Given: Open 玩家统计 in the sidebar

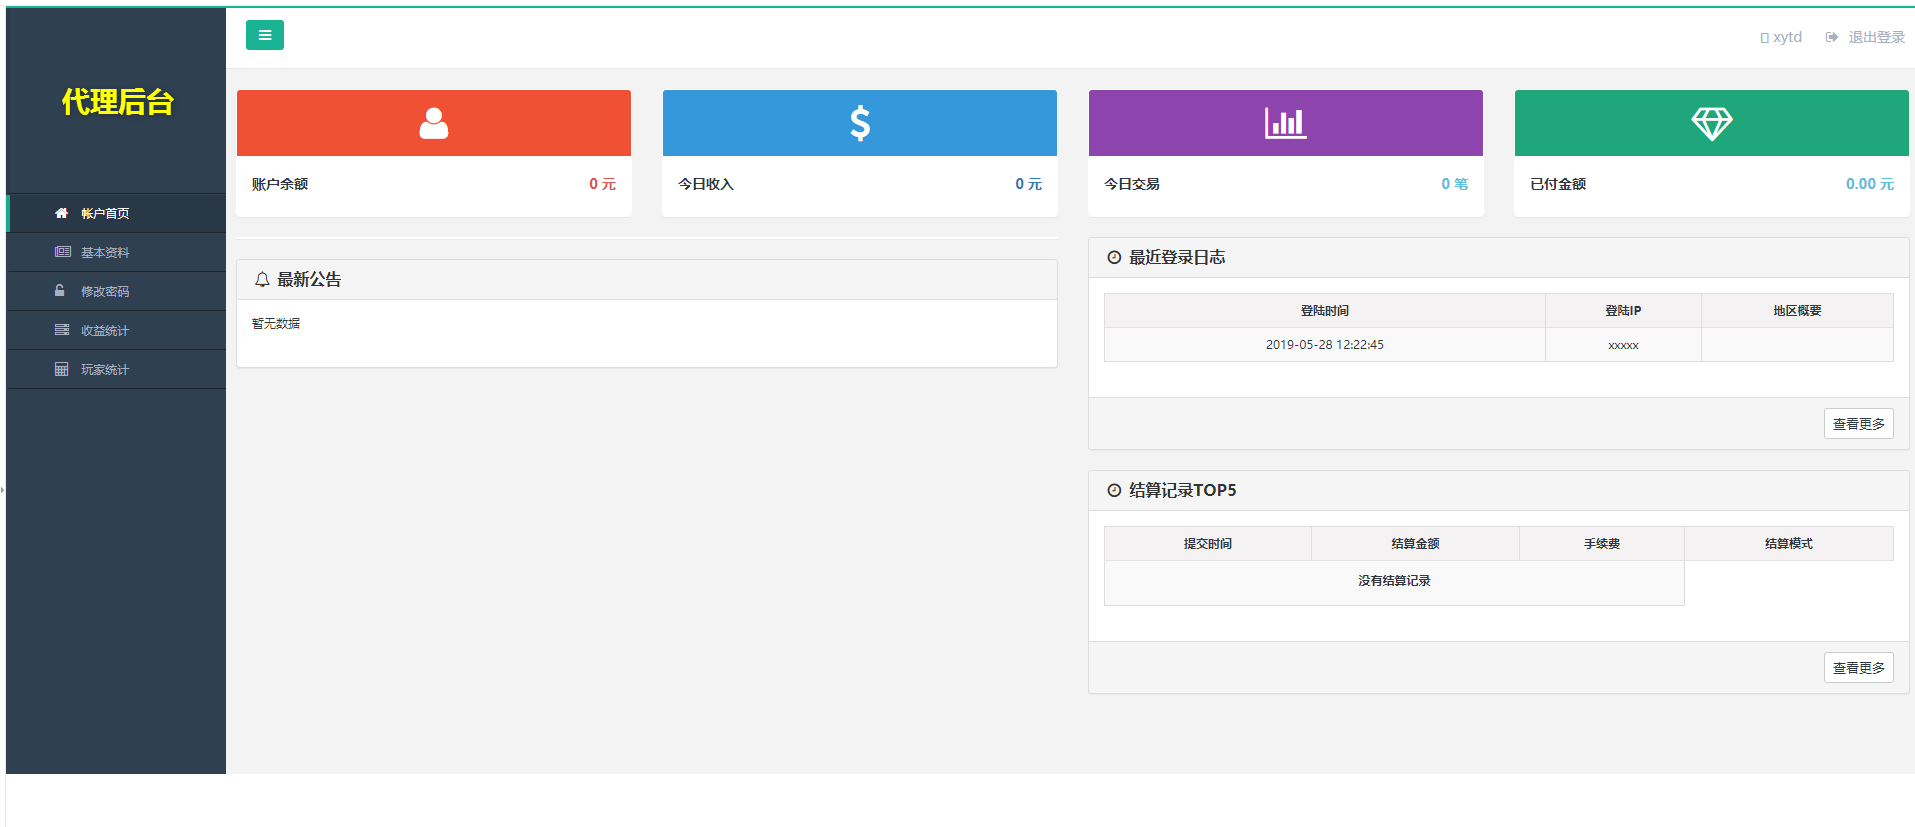Looking at the screenshot, I should pyautogui.click(x=104, y=369).
